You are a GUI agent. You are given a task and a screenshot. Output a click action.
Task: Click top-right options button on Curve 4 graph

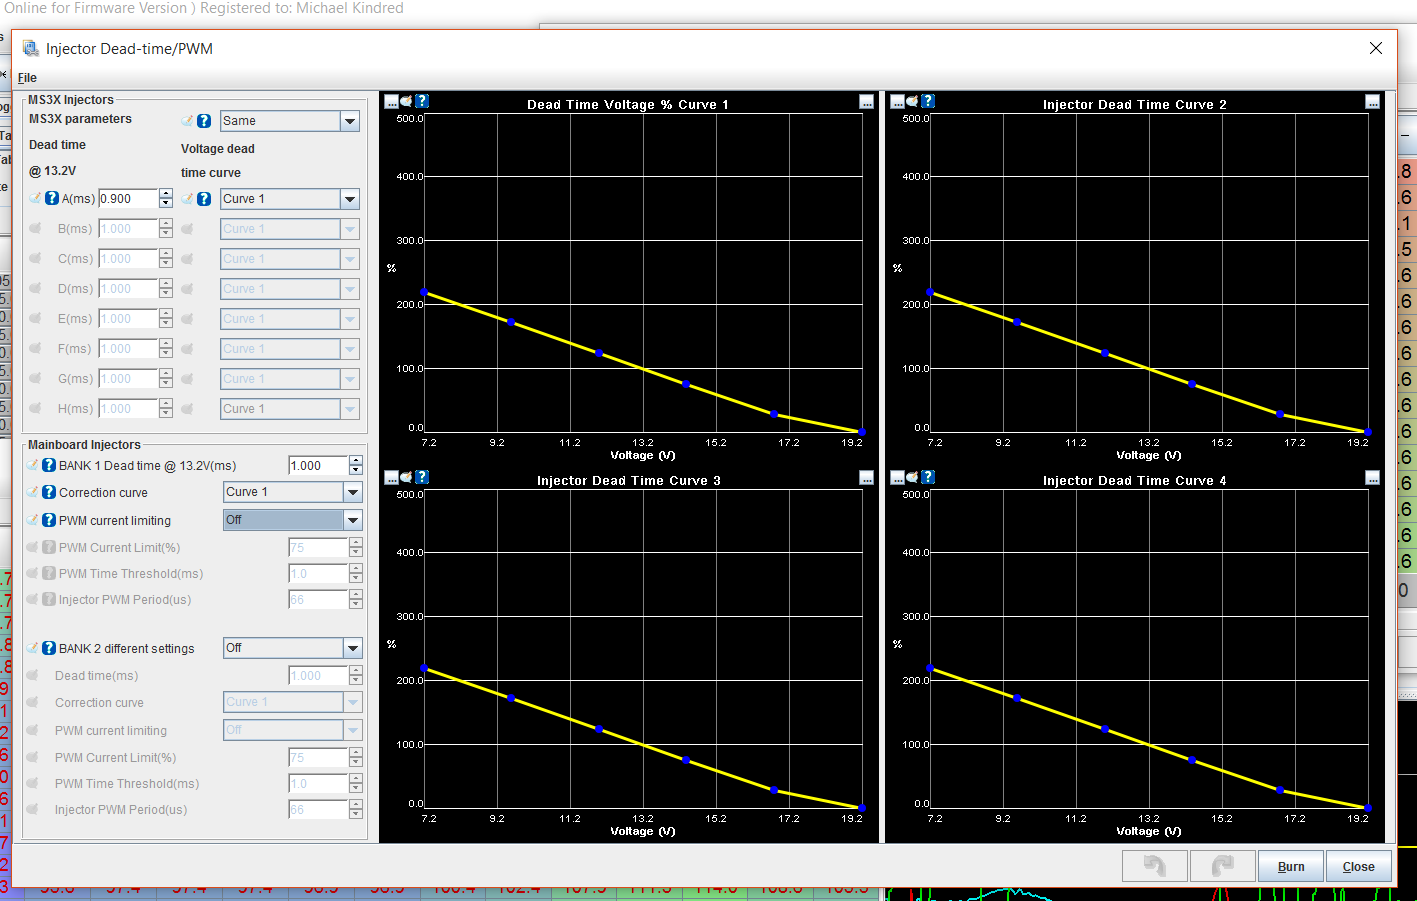[x=1372, y=478]
